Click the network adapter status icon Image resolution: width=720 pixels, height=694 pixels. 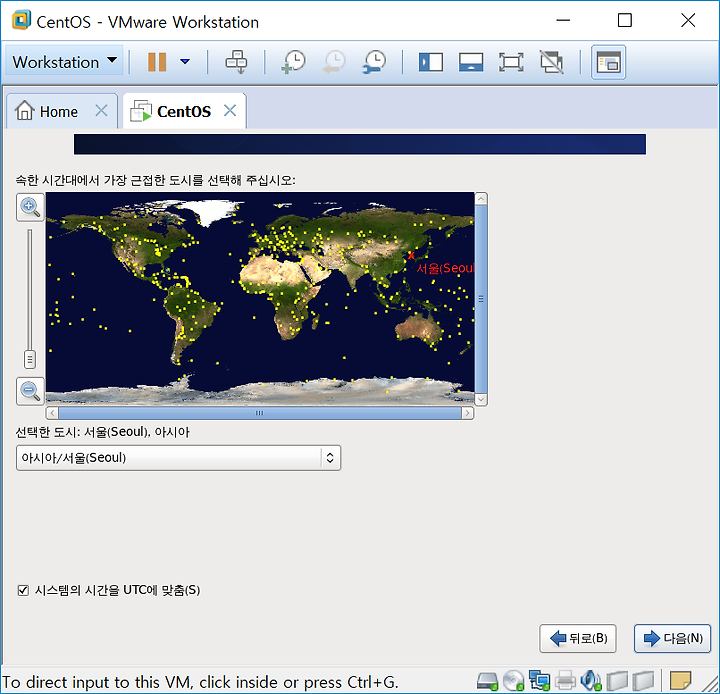tap(539, 681)
